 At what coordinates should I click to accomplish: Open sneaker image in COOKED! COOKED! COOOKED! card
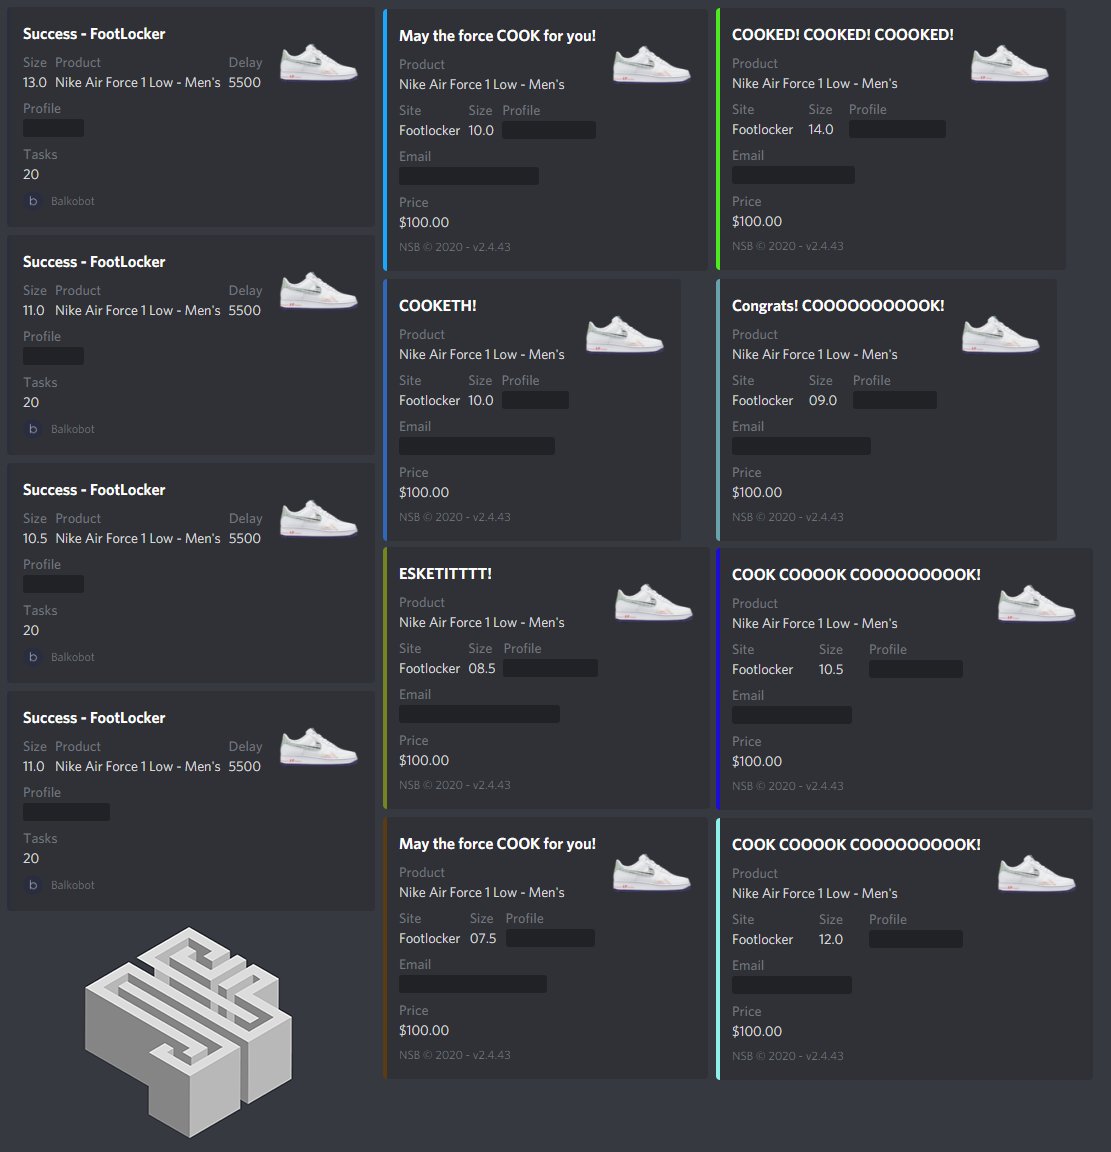point(1009,64)
